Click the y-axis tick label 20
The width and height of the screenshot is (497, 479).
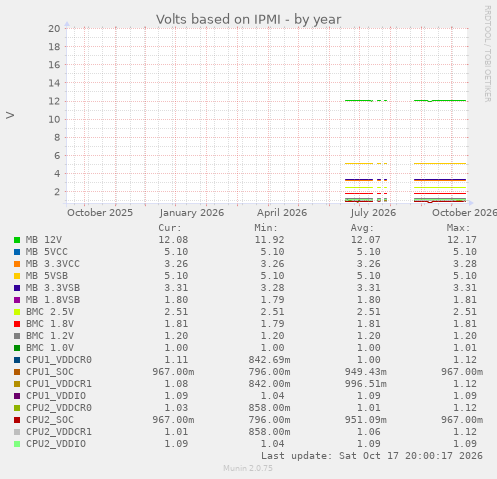point(54,29)
